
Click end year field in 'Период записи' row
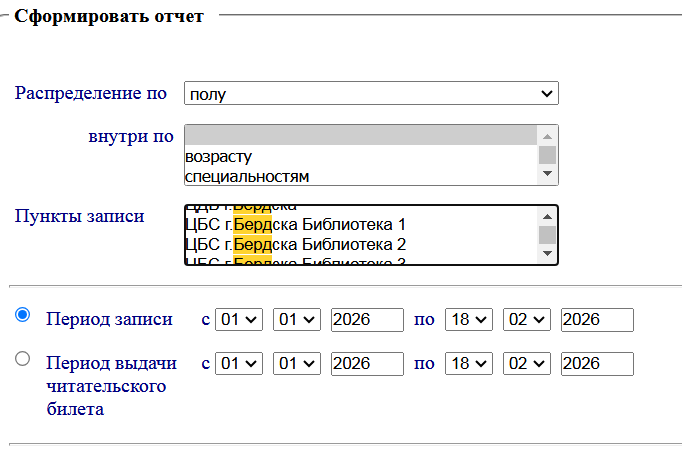click(x=597, y=320)
